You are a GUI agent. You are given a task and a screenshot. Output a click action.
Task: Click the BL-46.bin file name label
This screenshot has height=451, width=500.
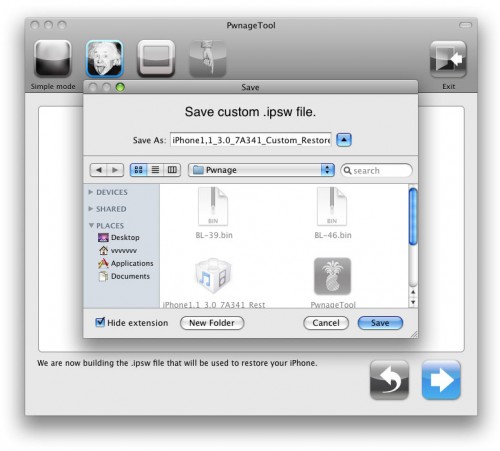pyautogui.click(x=333, y=235)
